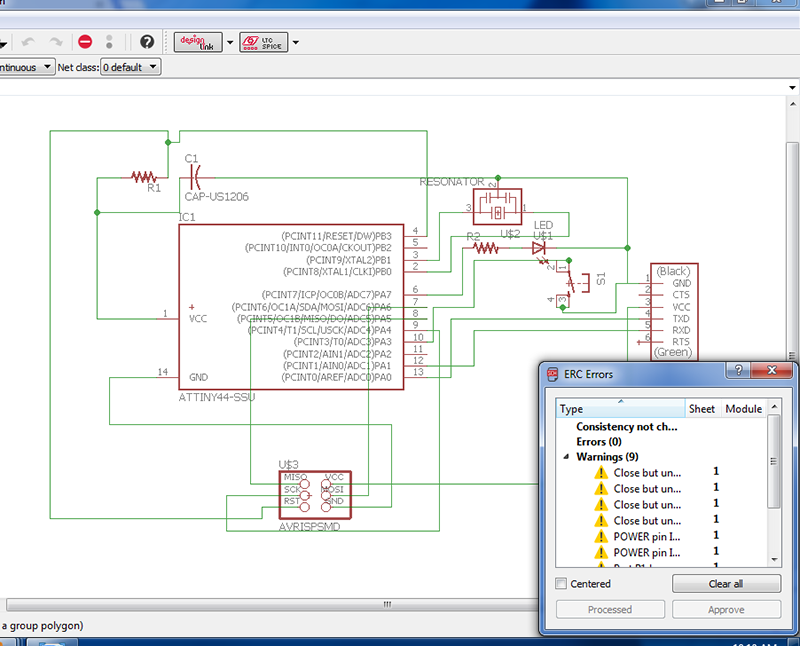Click the Approve button

tap(726, 609)
